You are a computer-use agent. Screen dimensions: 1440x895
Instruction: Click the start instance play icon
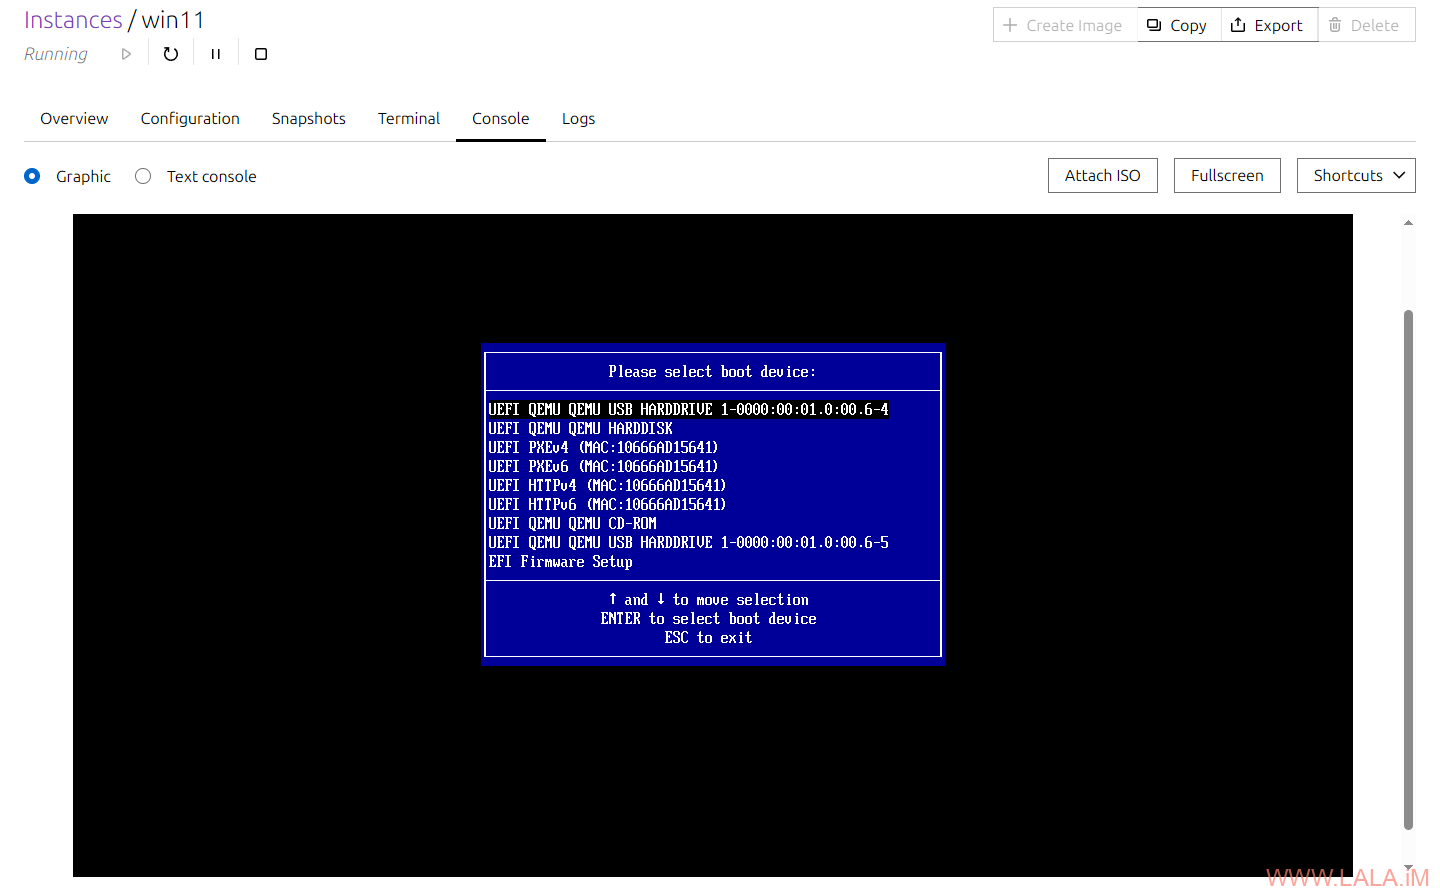(x=126, y=54)
